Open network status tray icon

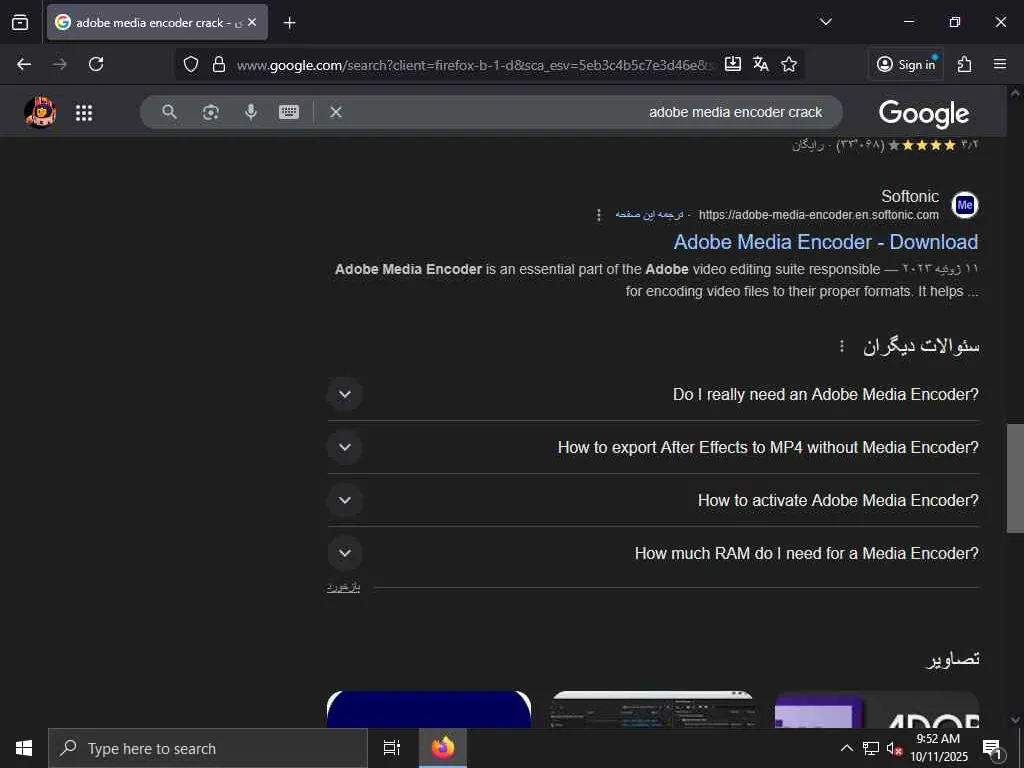coord(871,748)
